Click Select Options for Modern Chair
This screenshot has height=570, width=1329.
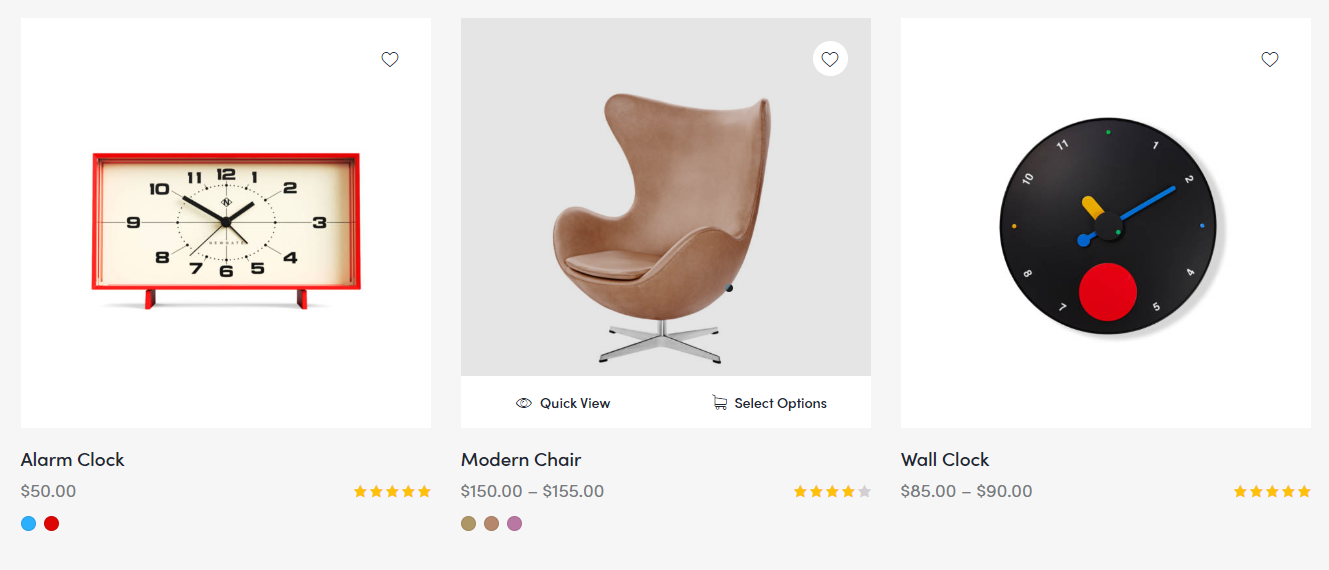coord(780,403)
